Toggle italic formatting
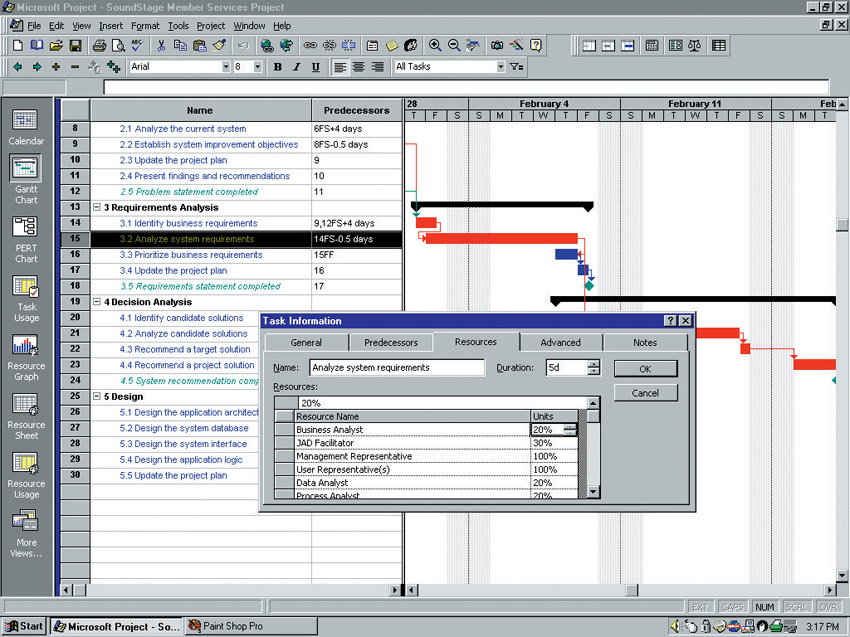Screen dimensions: 850x637 point(297,67)
